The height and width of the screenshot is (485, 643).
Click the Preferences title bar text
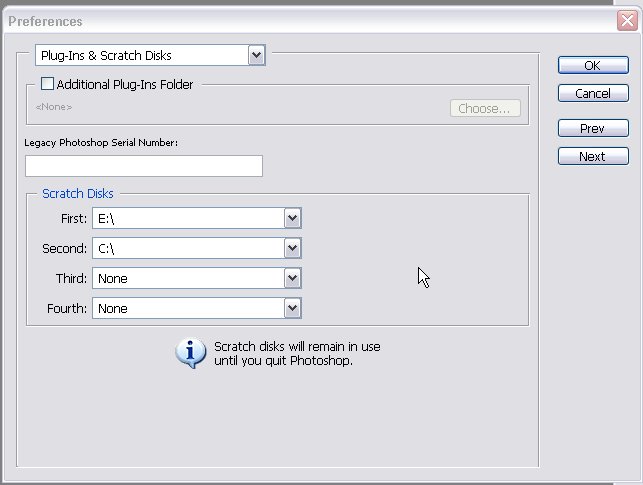(46, 21)
